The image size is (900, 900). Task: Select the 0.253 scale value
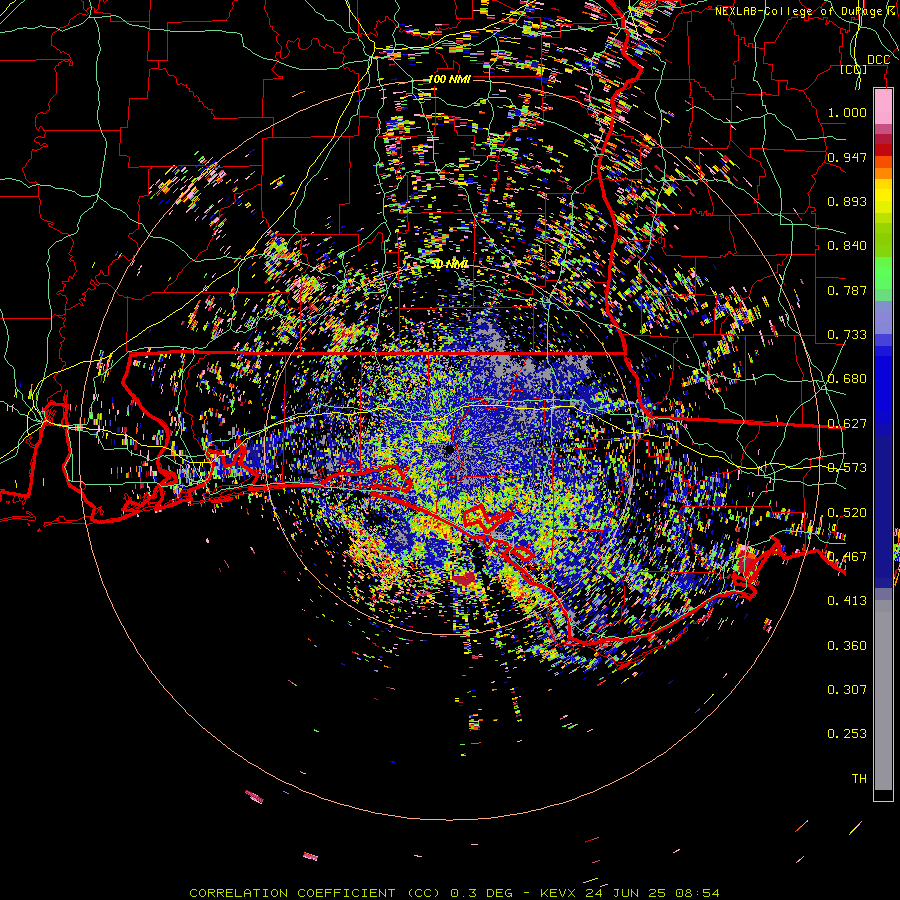click(x=847, y=734)
